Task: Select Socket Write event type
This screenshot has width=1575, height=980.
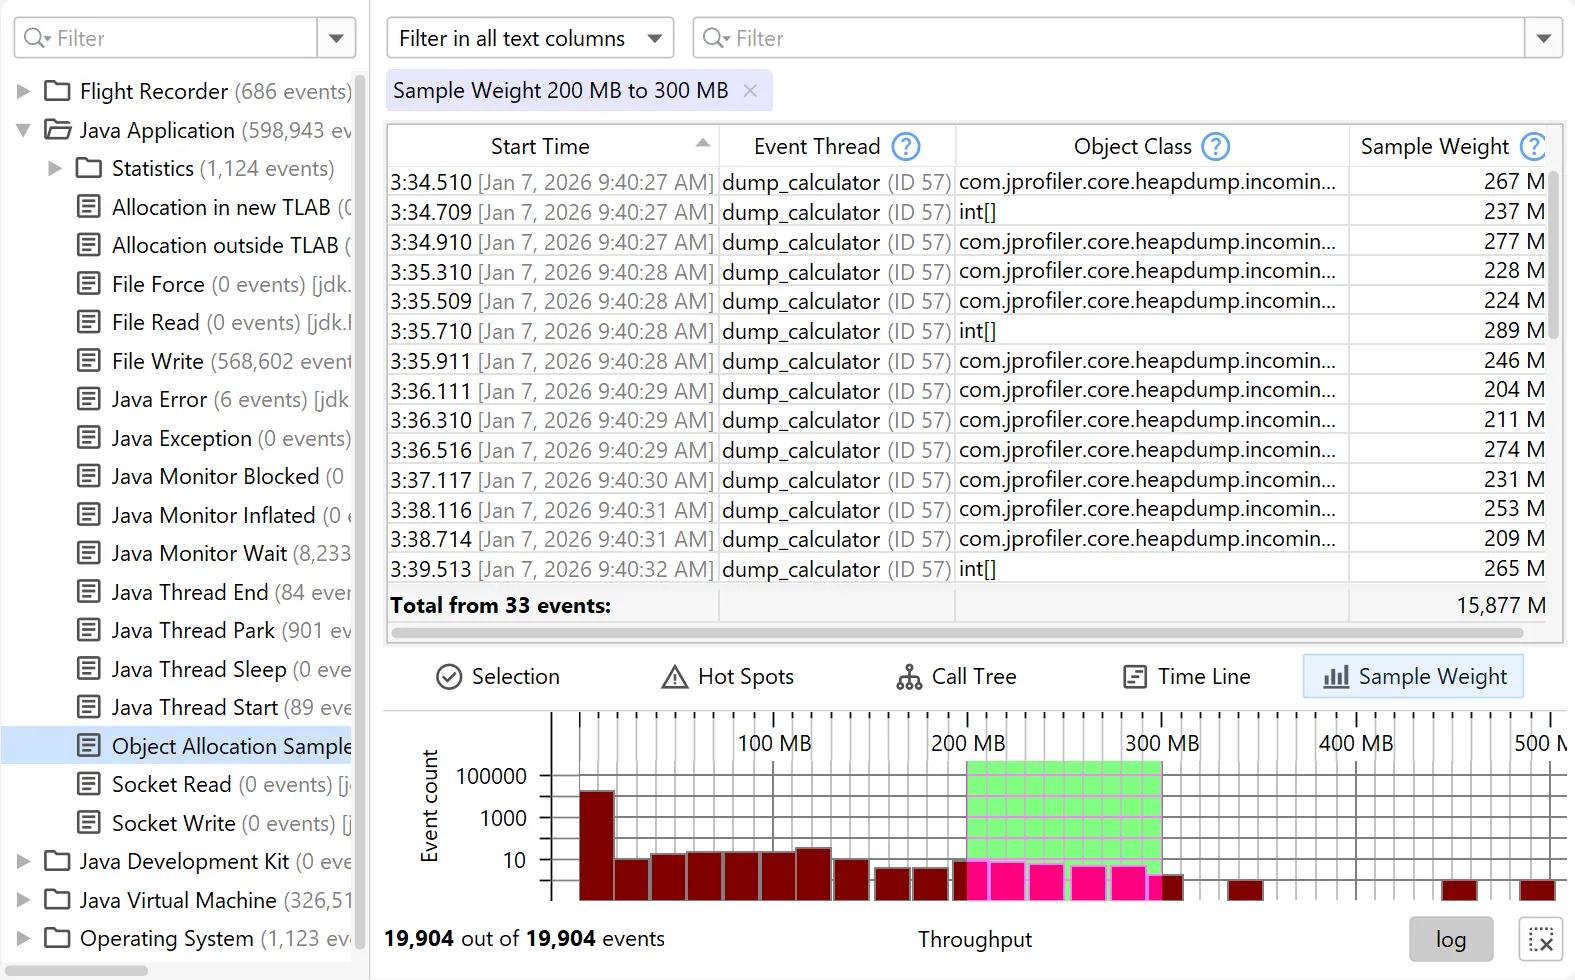Action: (x=214, y=823)
